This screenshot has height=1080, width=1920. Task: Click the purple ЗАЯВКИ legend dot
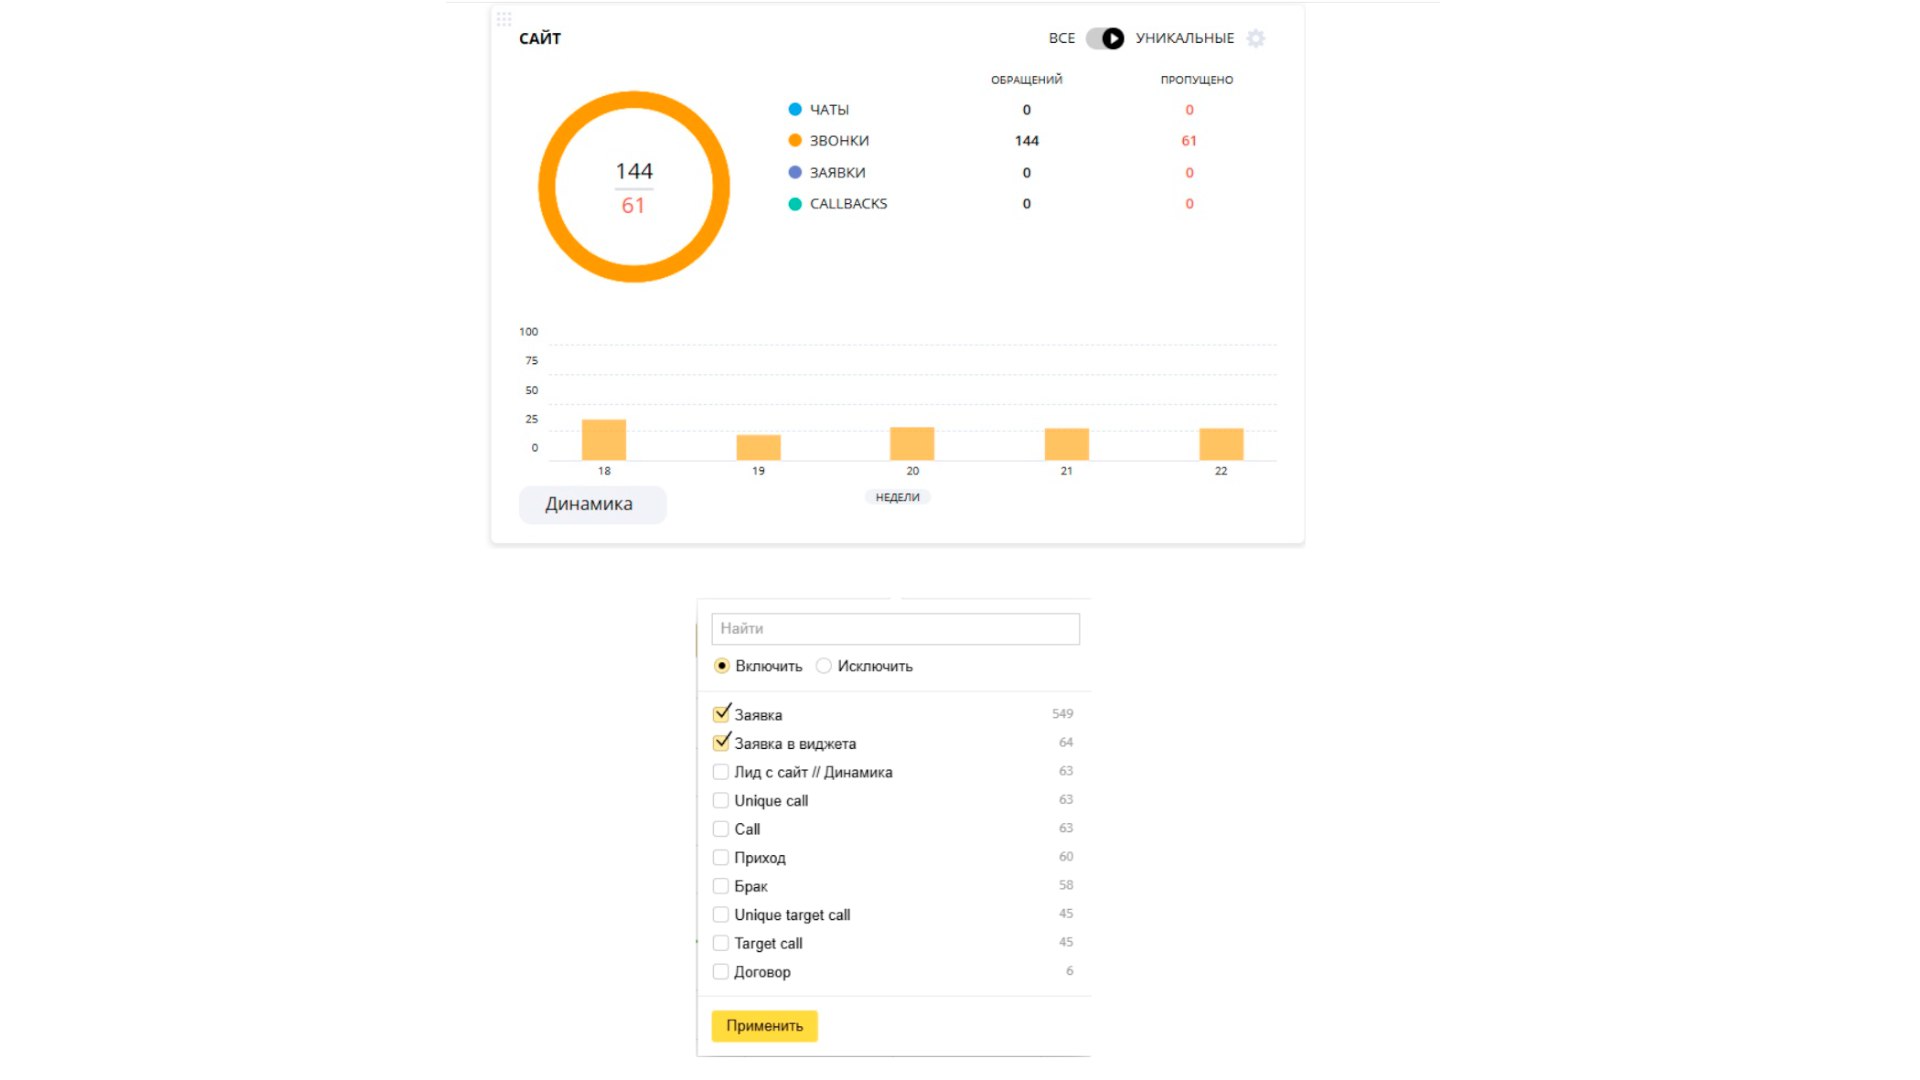click(x=795, y=172)
